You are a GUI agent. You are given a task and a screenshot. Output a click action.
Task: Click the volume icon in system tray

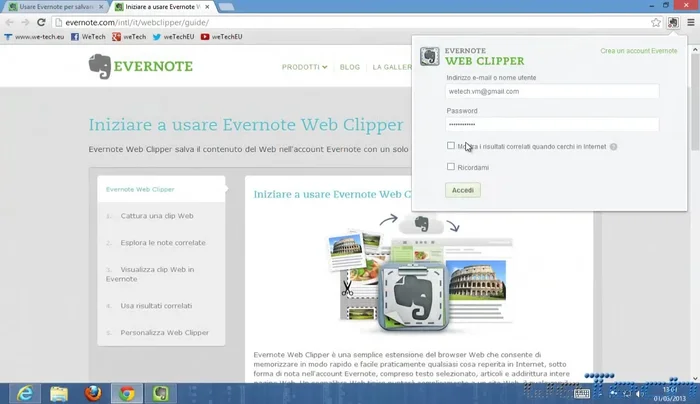pos(639,393)
